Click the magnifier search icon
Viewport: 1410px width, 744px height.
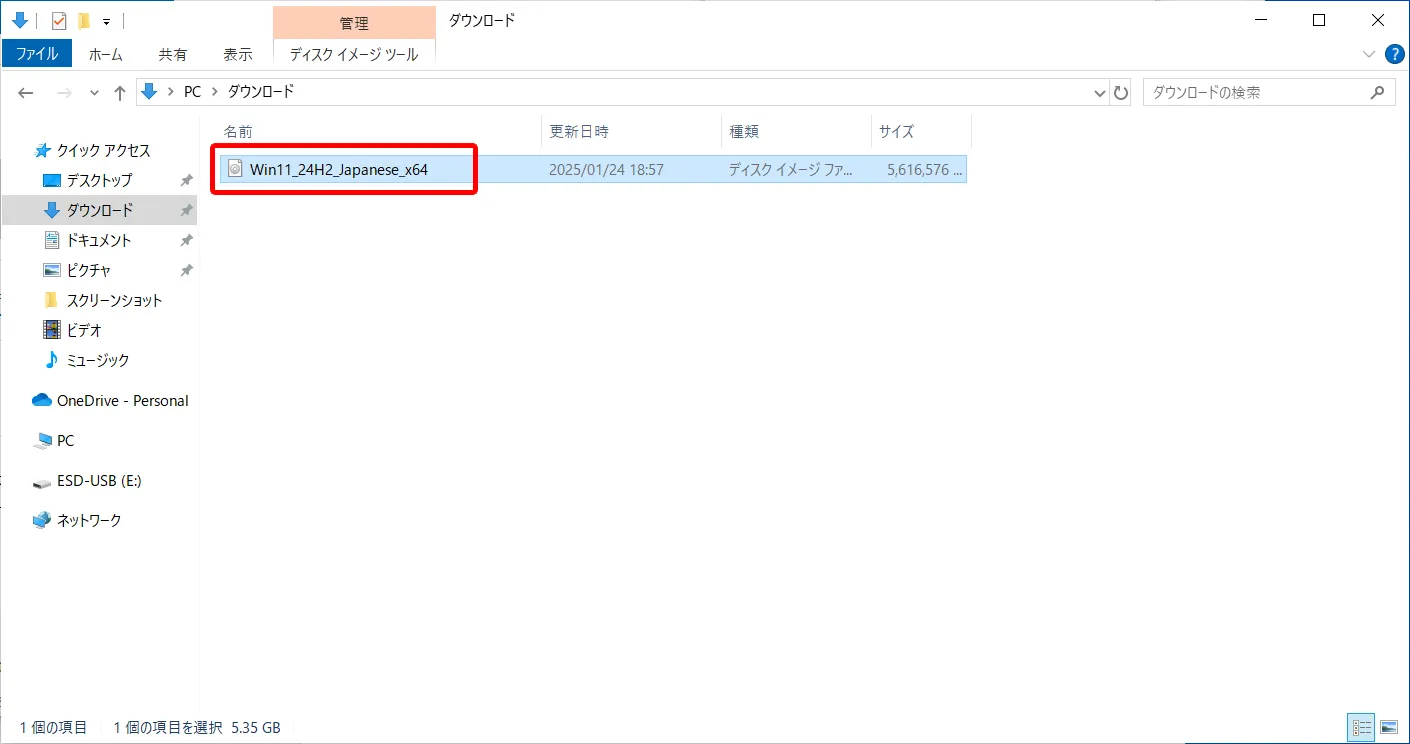point(1377,92)
